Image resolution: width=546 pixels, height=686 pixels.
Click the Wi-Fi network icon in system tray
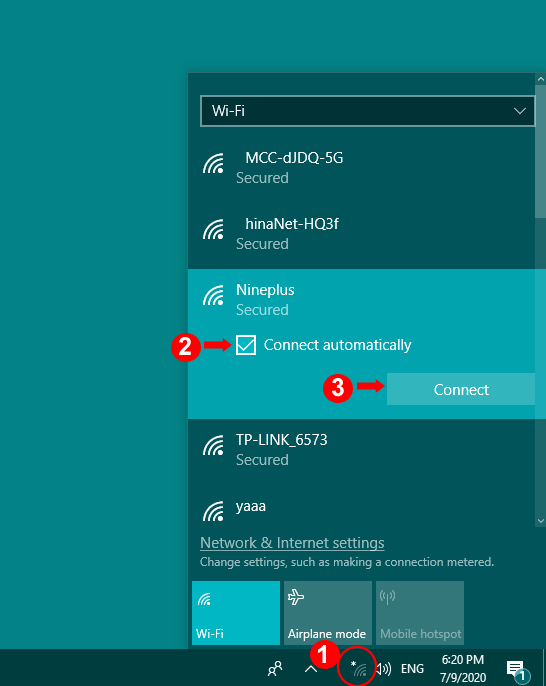[x=359, y=668]
